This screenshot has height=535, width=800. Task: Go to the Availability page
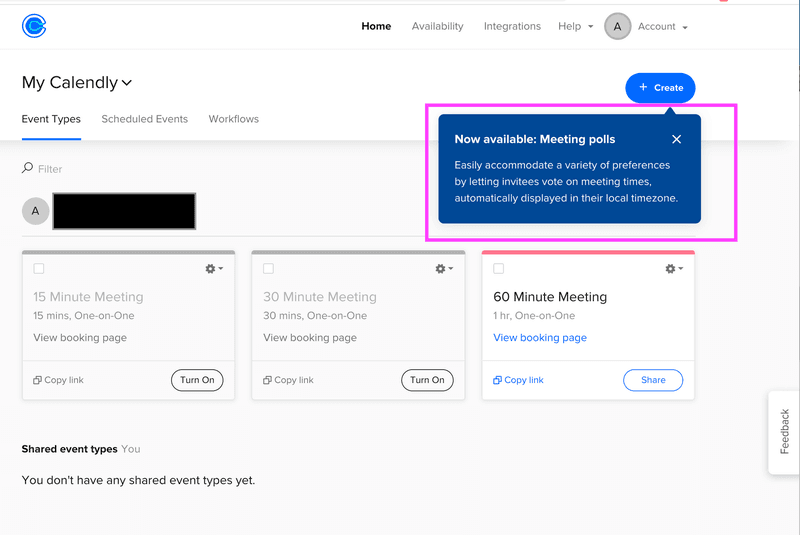click(x=437, y=27)
